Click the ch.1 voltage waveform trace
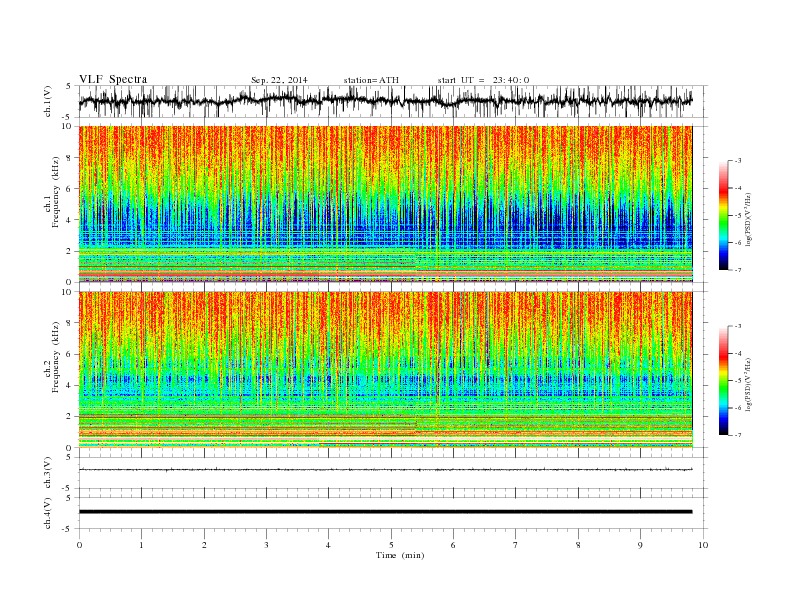The image size is (792, 612). 385,101
